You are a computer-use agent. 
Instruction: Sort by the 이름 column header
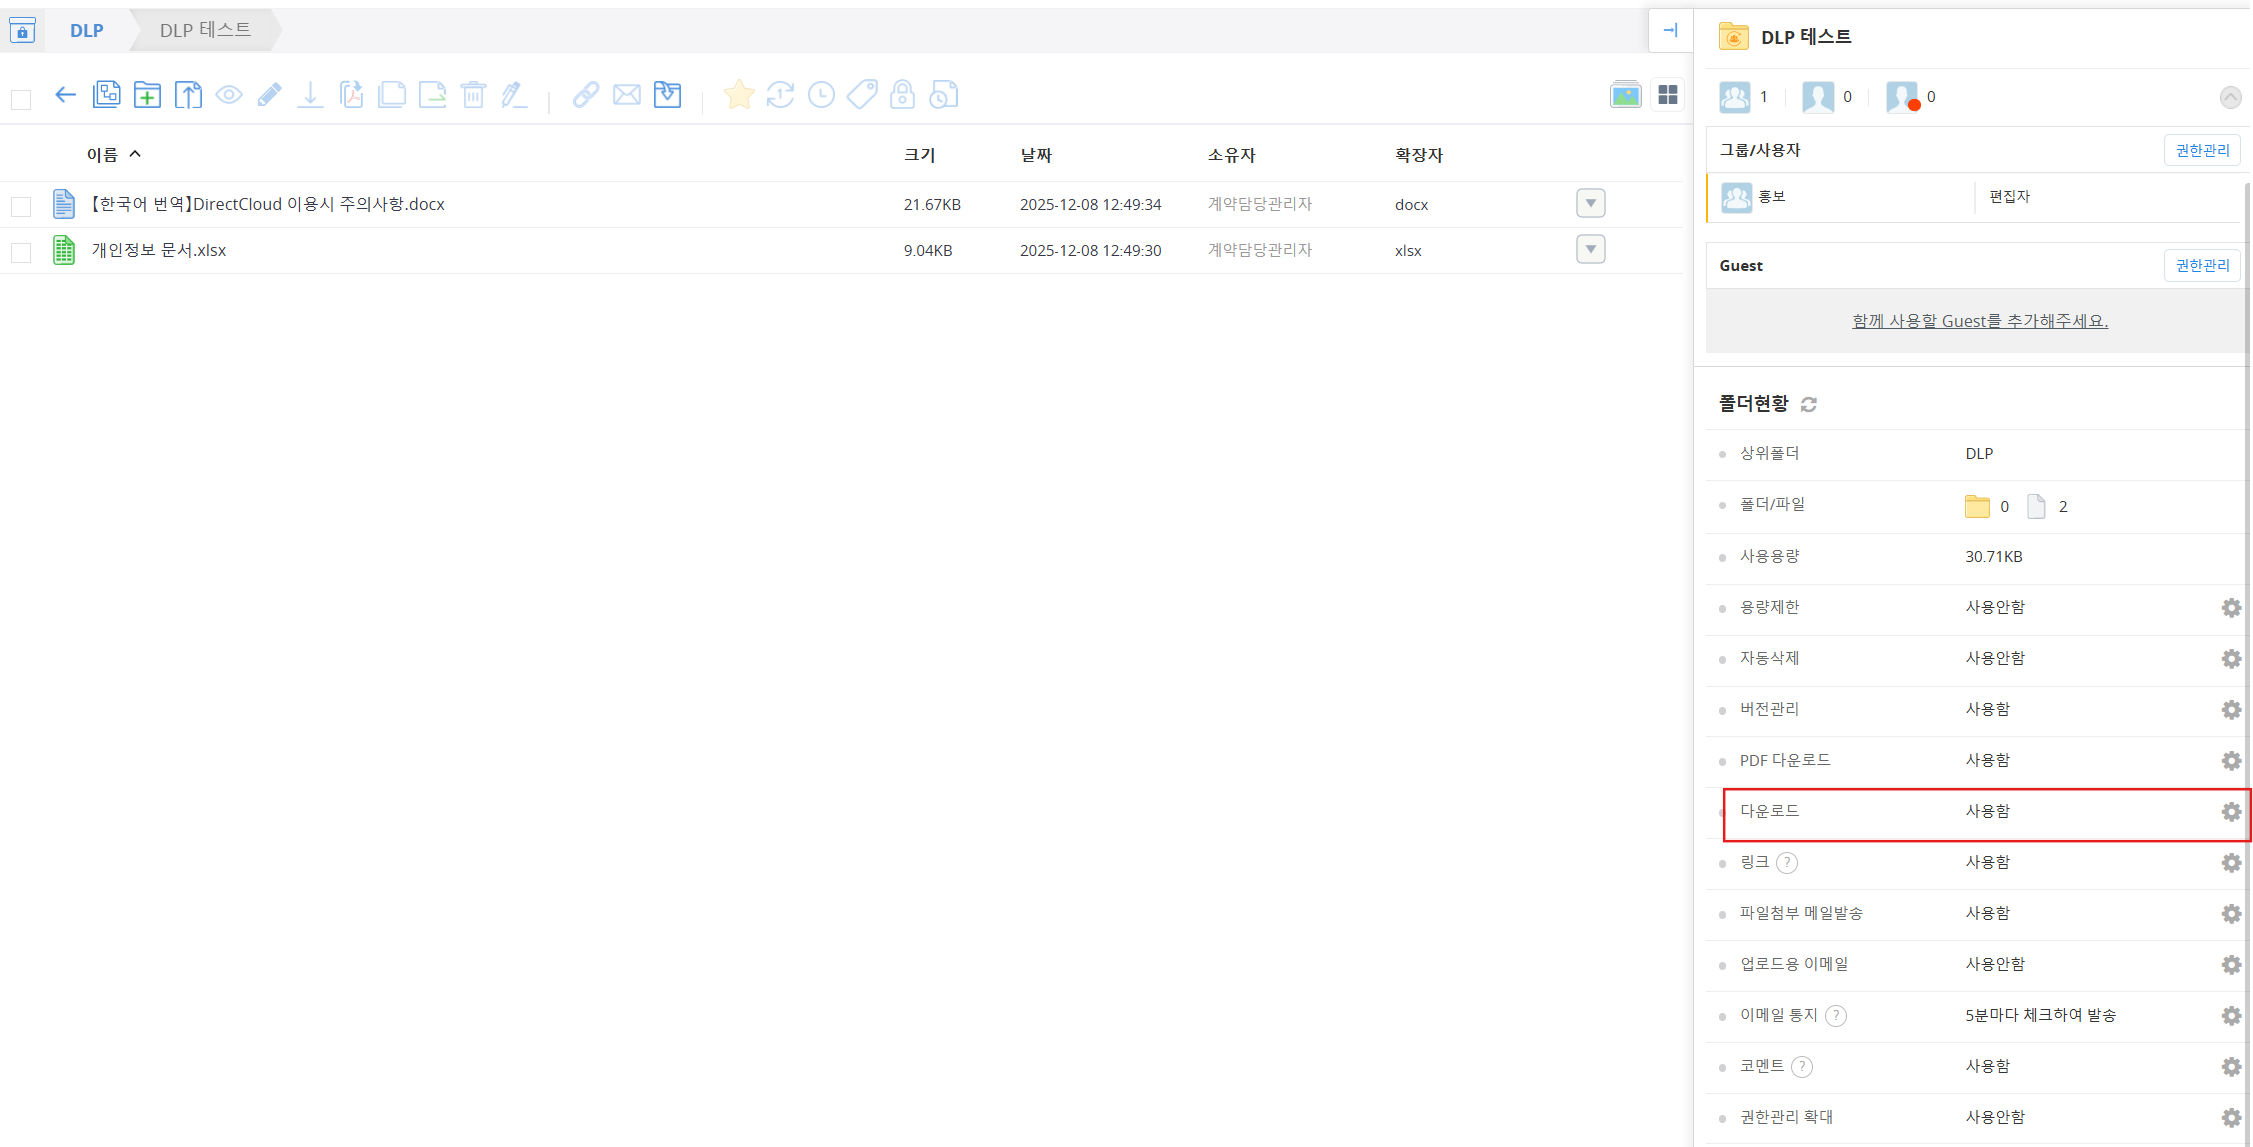pos(102,154)
